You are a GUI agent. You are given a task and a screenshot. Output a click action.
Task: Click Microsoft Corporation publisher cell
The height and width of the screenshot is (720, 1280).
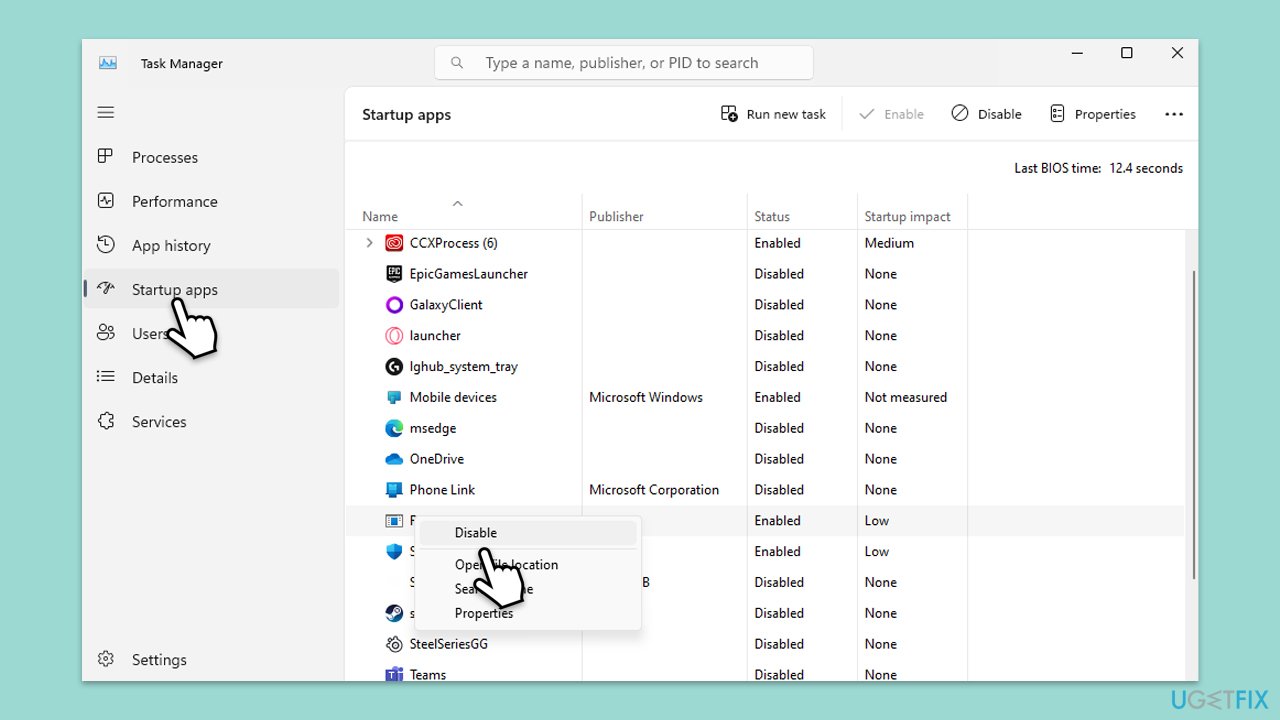click(654, 490)
